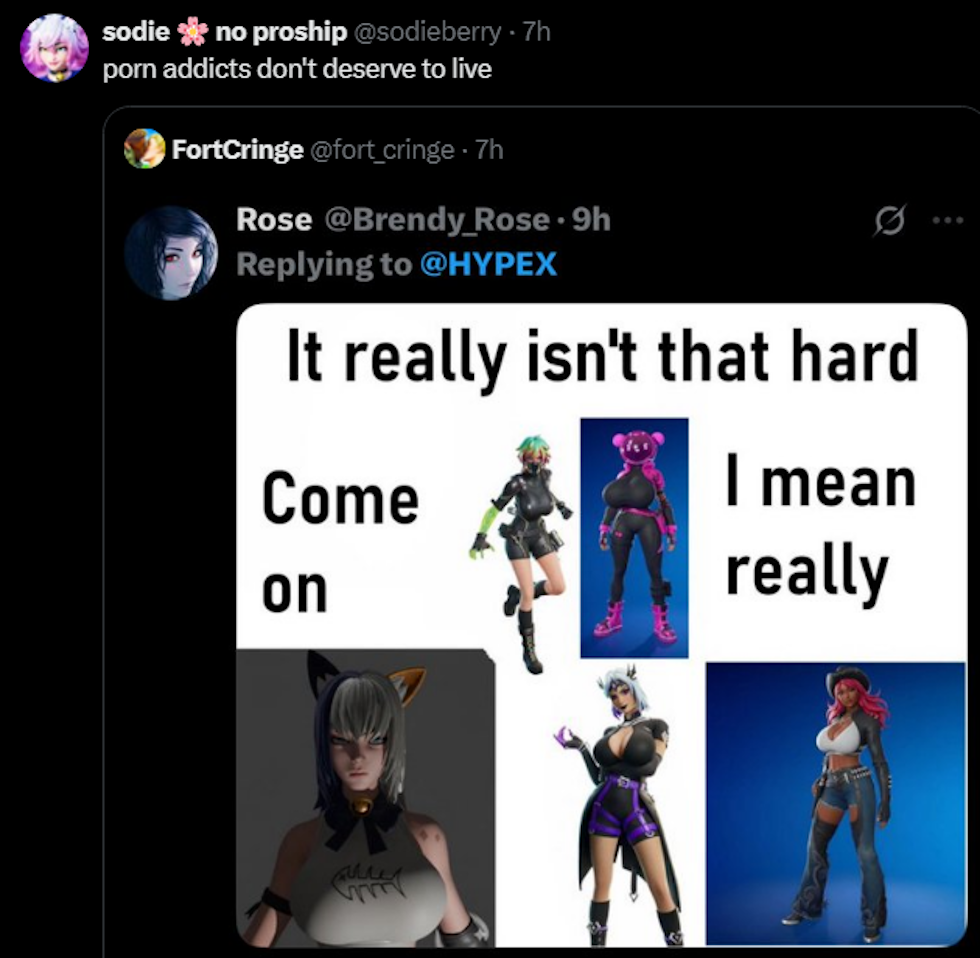Image resolution: width=980 pixels, height=958 pixels.
Task: Click the 9h timestamp on Rose's reply
Action: pos(591,219)
